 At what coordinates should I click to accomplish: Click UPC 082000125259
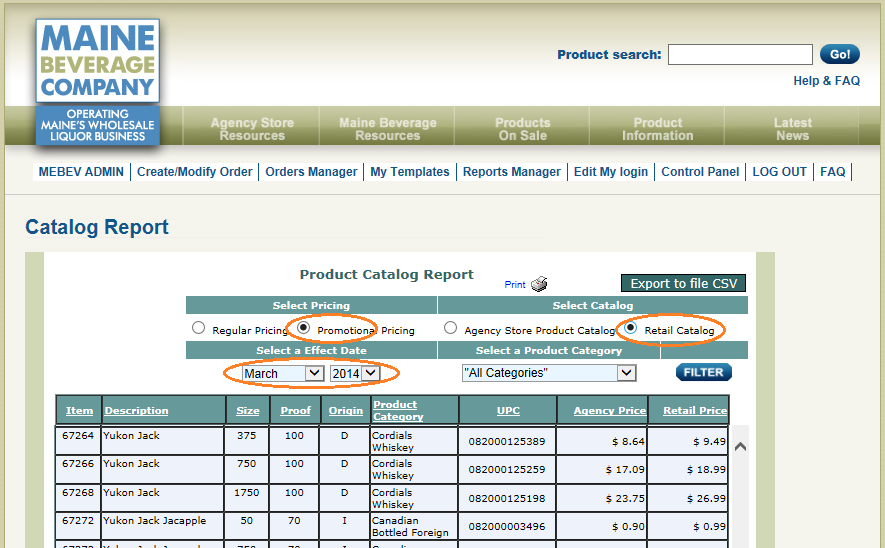(507, 470)
